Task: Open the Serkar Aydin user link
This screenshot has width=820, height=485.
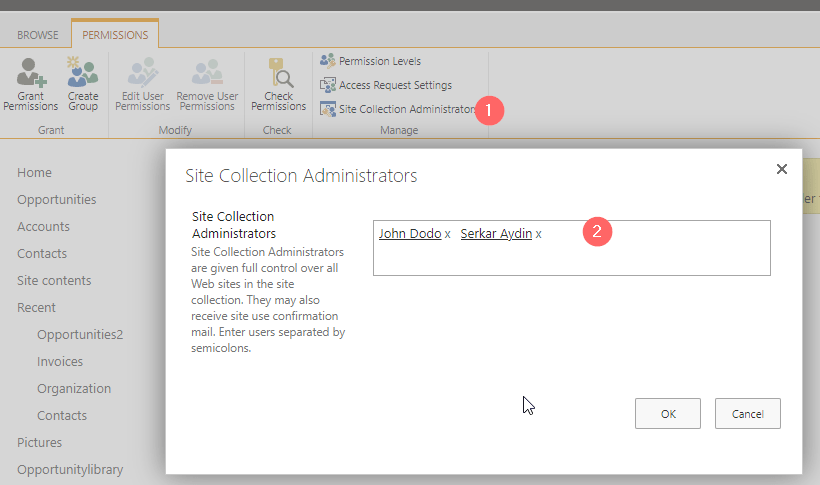Action: tap(496, 233)
